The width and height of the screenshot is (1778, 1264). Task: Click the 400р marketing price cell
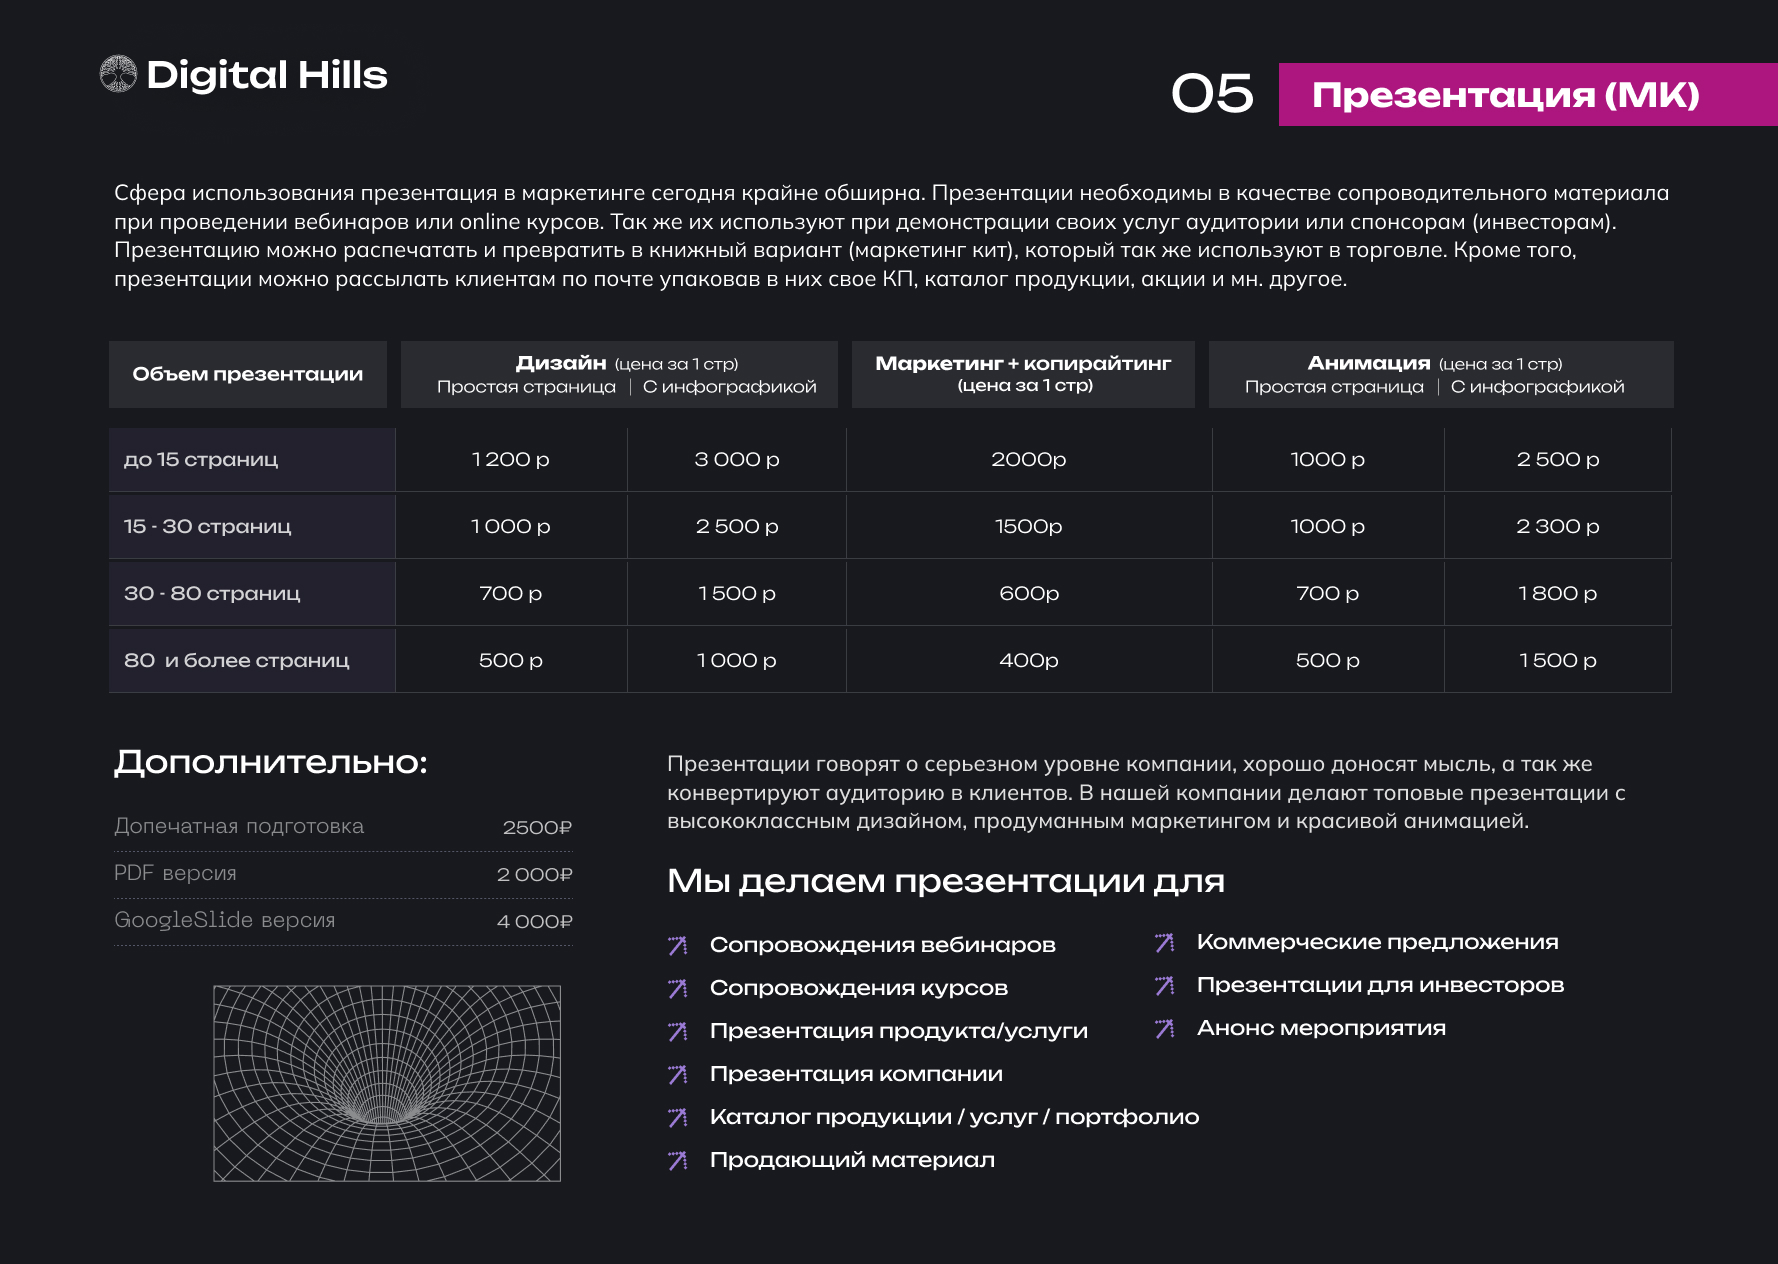point(1029,660)
